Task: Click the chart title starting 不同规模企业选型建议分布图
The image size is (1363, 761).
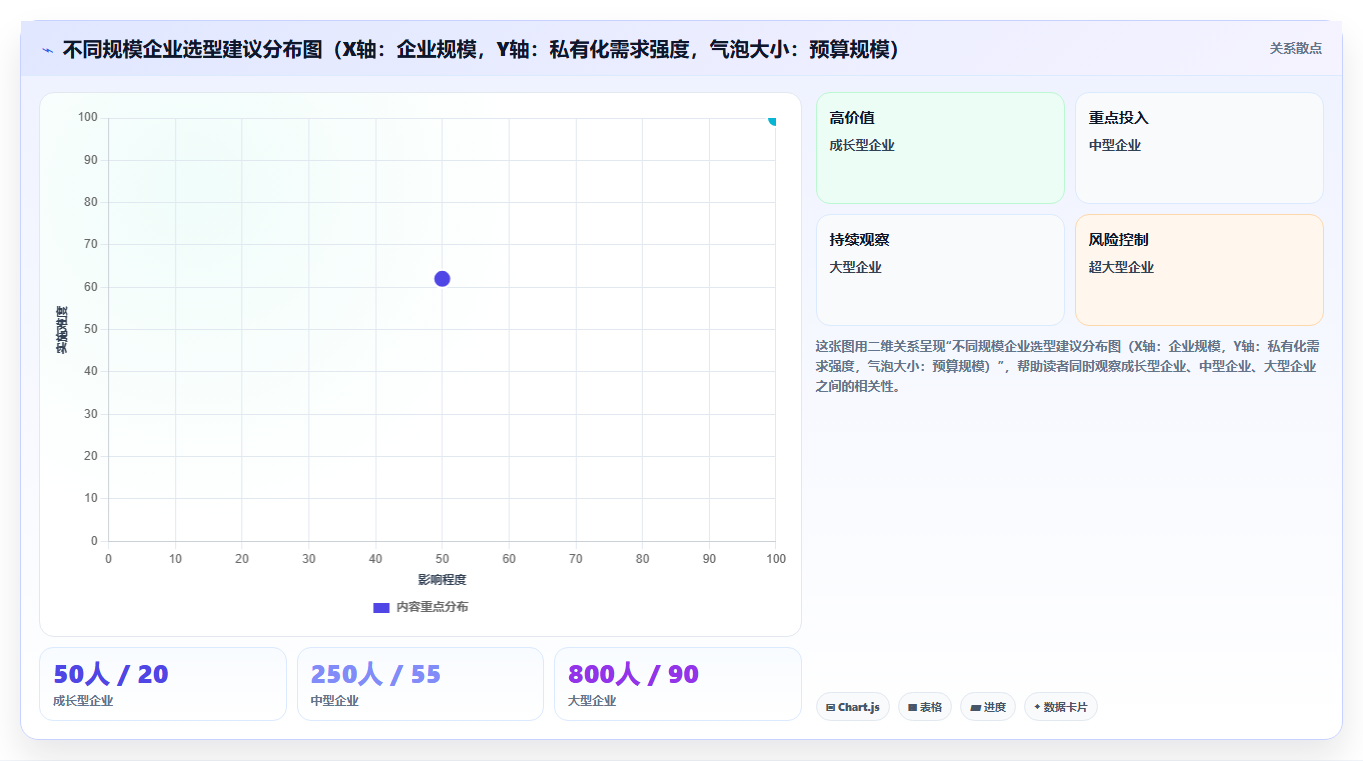Action: click(x=482, y=50)
